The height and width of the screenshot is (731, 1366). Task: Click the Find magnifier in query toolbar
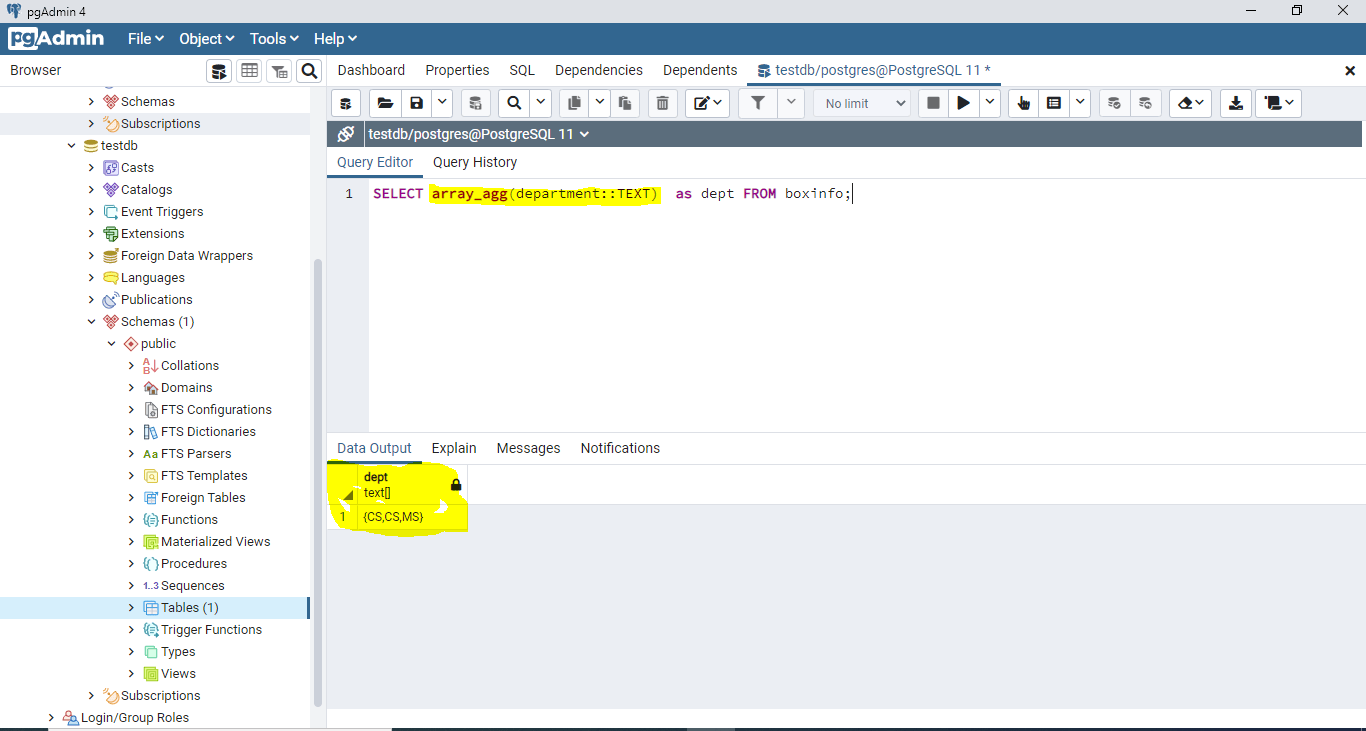[514, 103]
